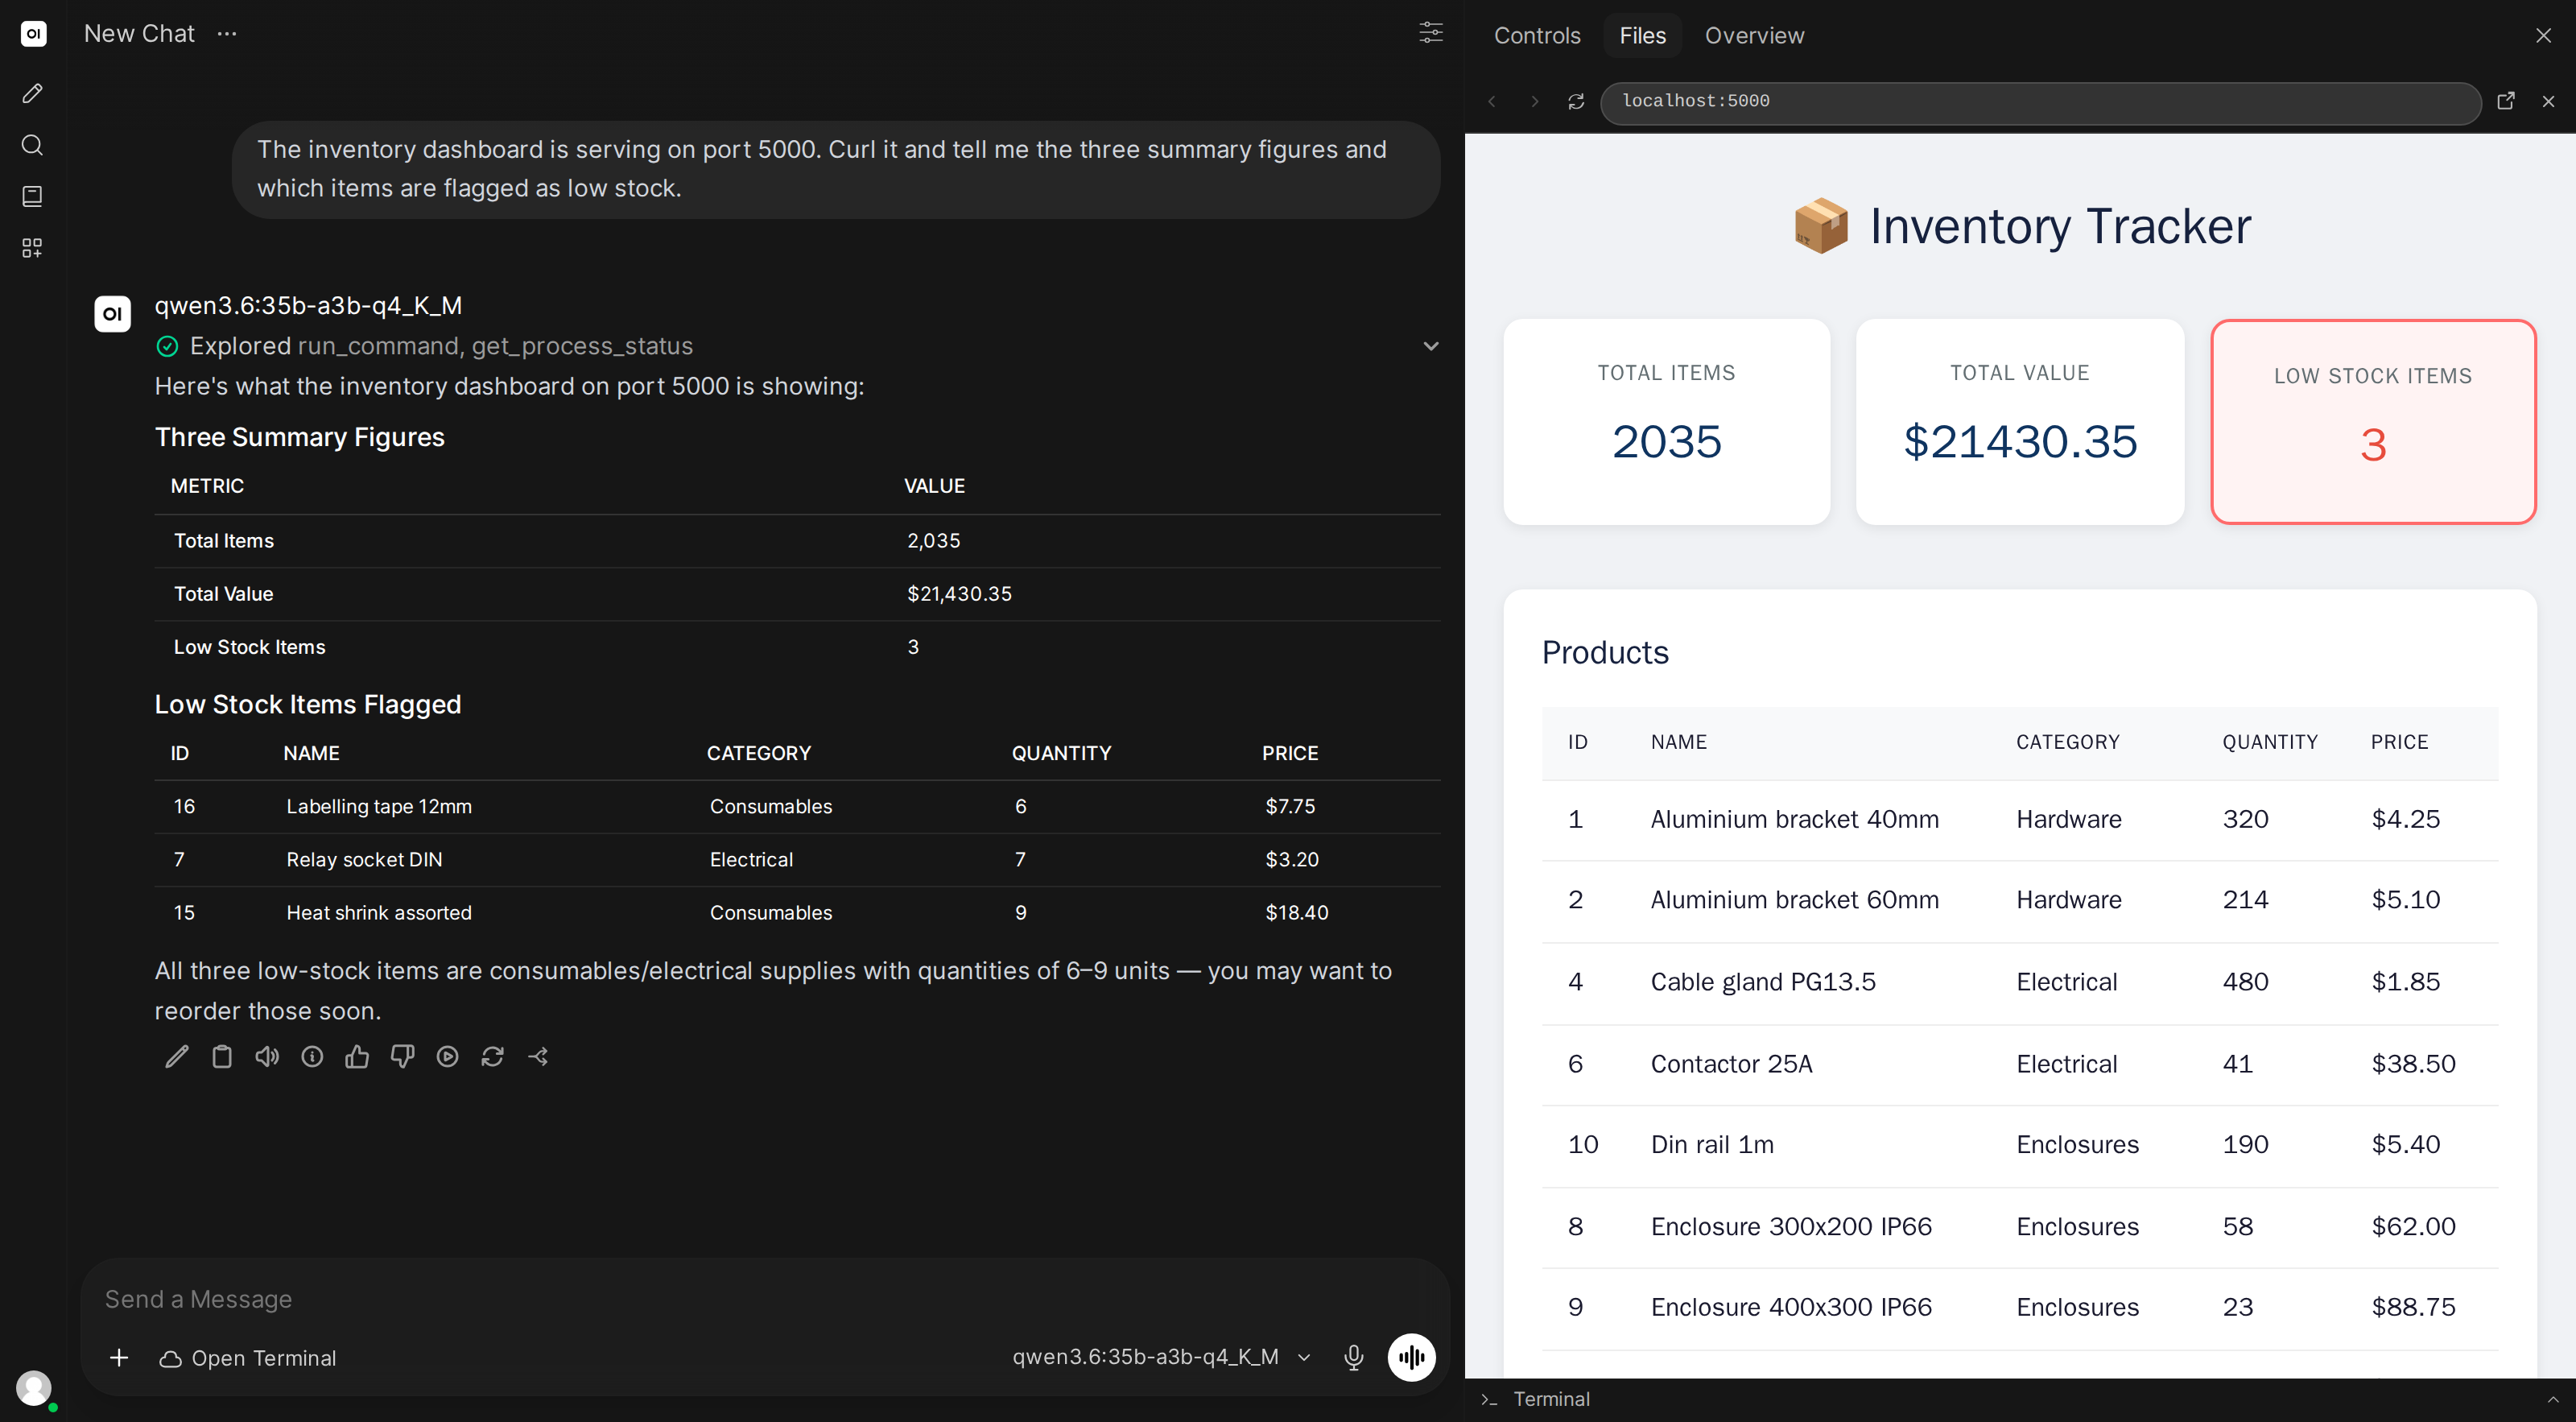Copy the assistant response to clipboard

[222, 1056]
